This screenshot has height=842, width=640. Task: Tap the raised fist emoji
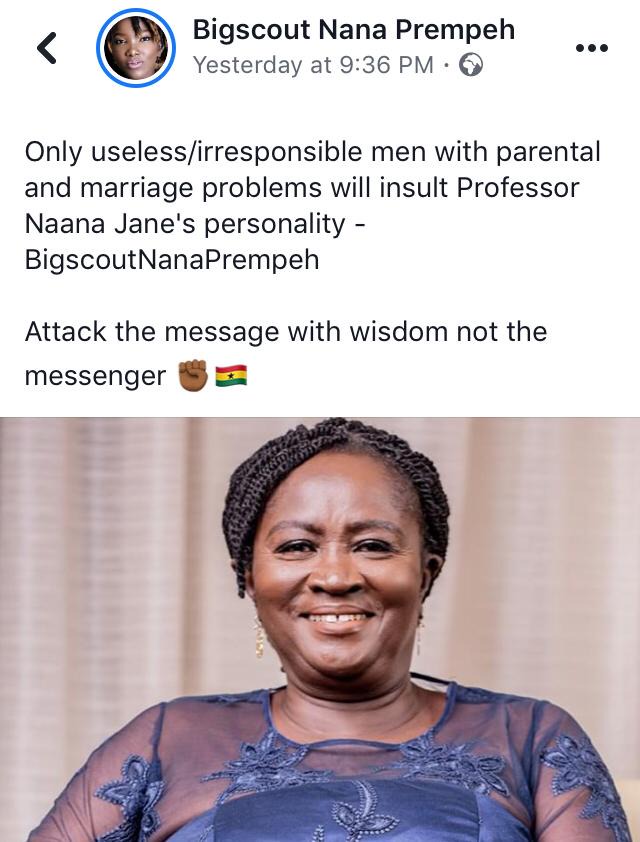(x=193, y=375)
